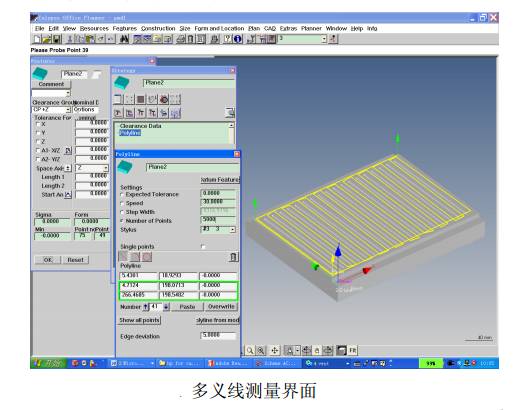Click the Fit view icon below CAD view
This screenshot has width=519, height=410.
coord(352,350)
